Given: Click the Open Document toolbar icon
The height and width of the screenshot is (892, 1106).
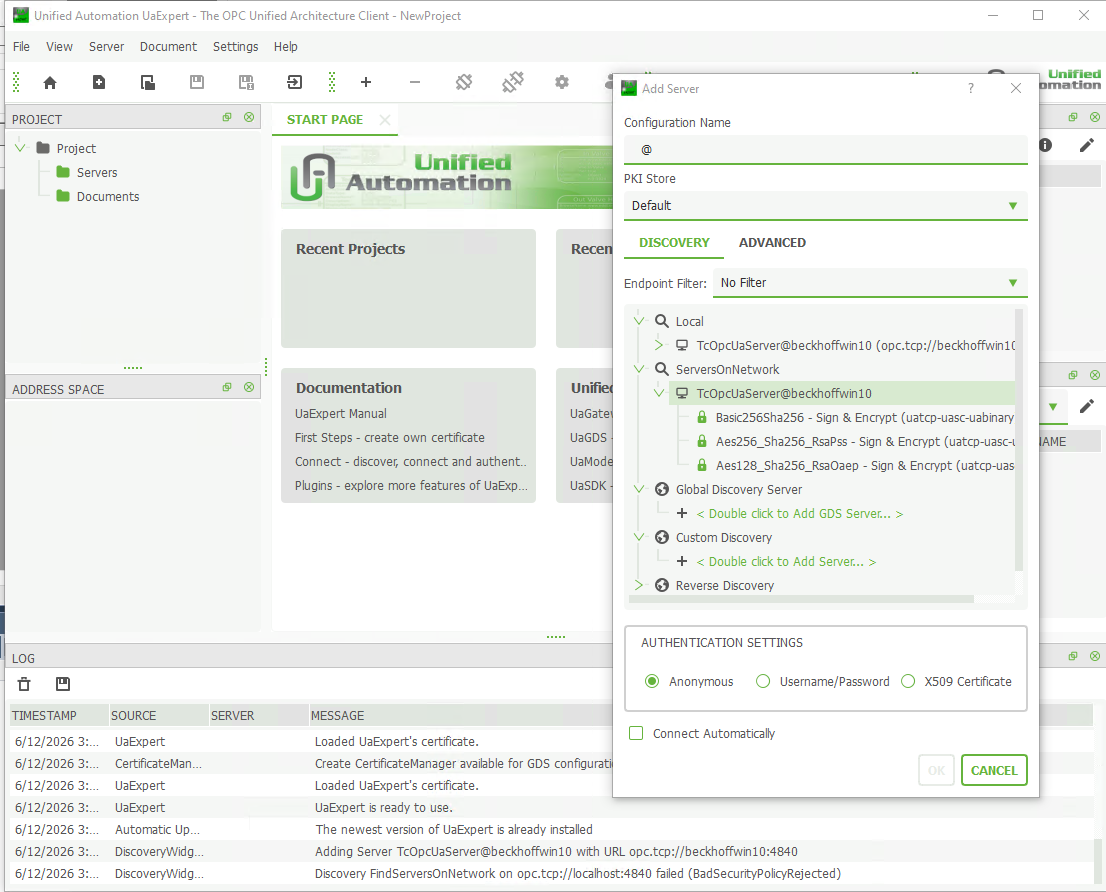Looking at the screenshot, I should 147,83.
